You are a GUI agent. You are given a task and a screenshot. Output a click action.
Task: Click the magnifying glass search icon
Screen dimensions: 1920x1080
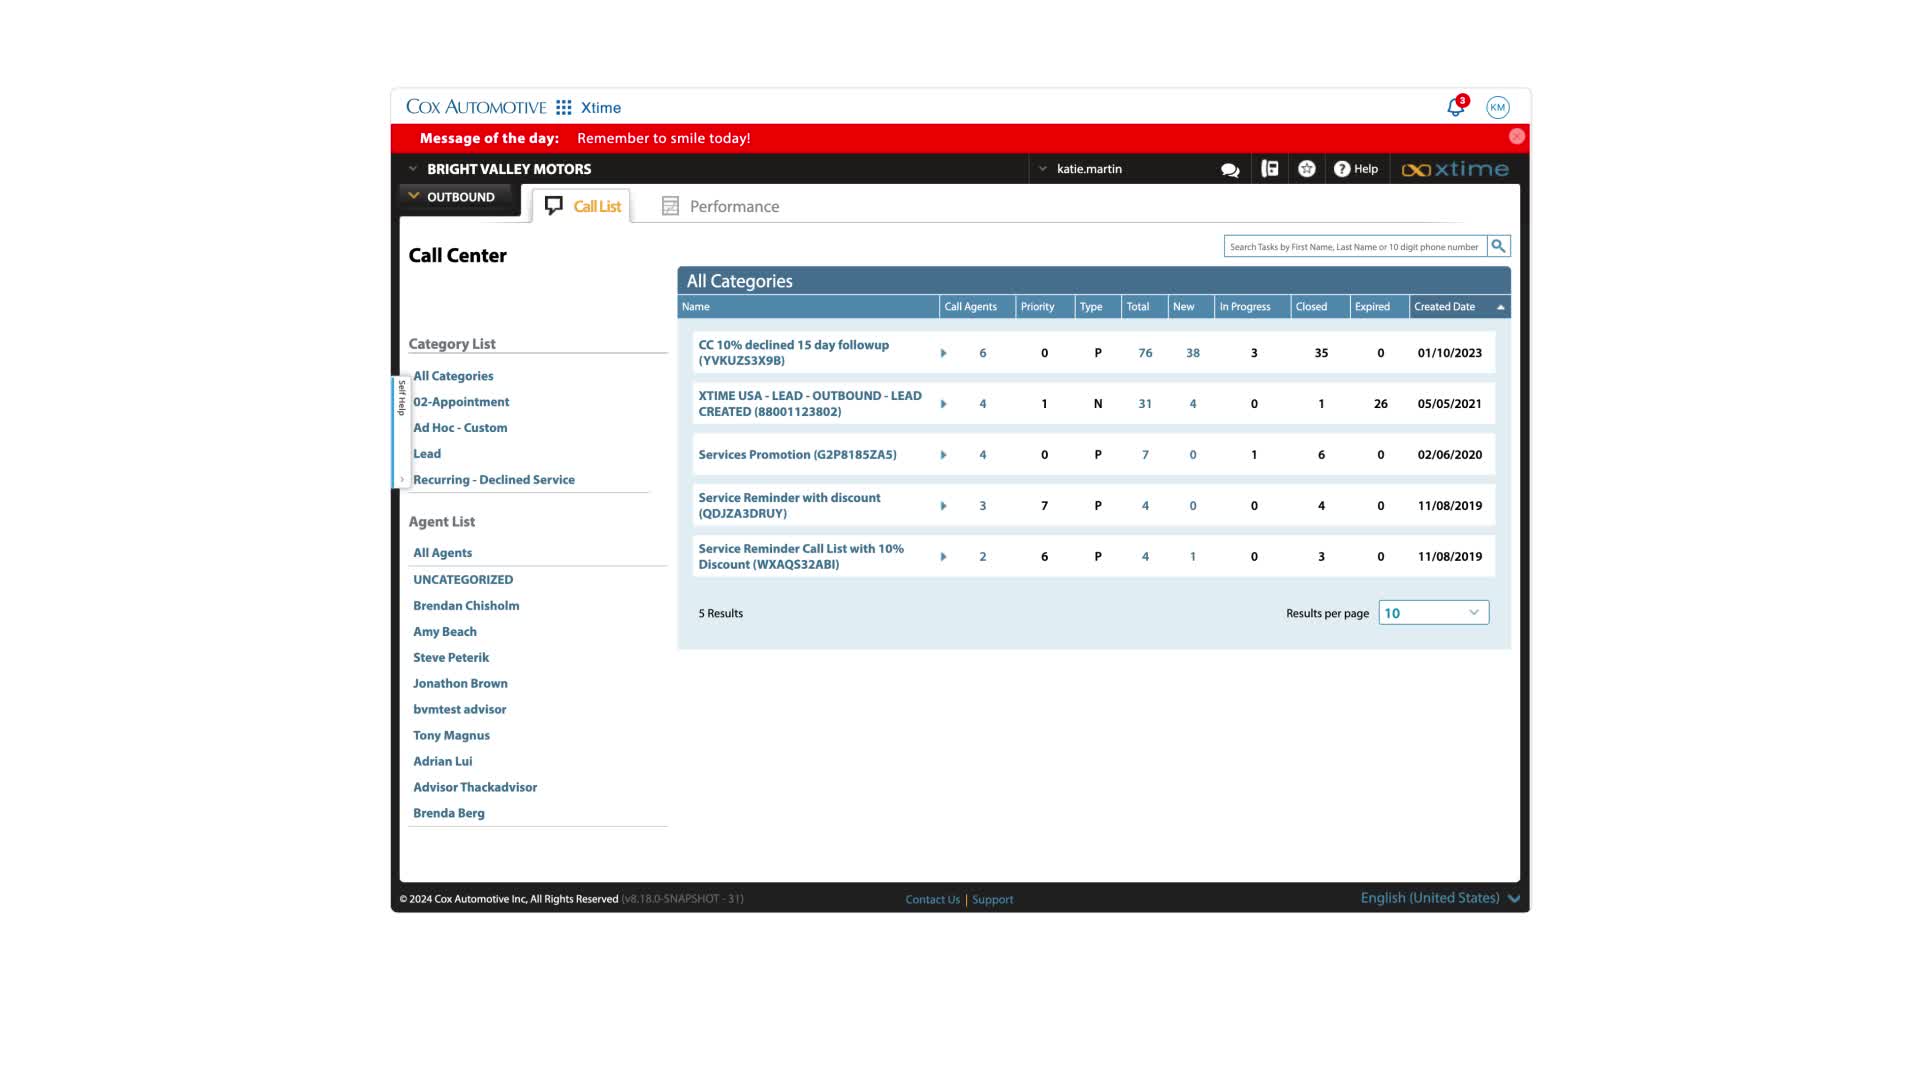pyautogui.click(x=1498, y=245)
